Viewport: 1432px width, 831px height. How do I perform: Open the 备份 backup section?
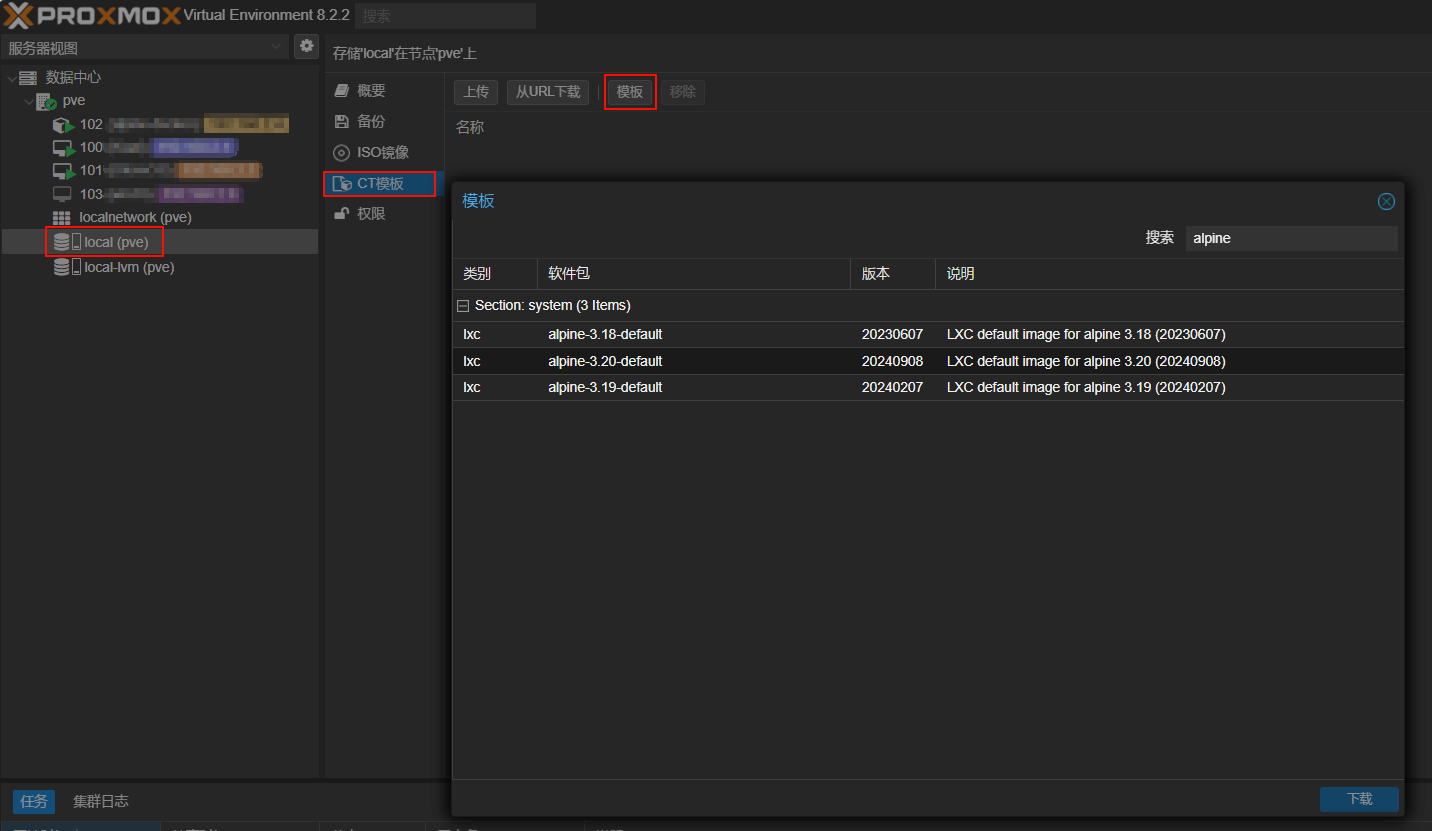tap(370, 122)
